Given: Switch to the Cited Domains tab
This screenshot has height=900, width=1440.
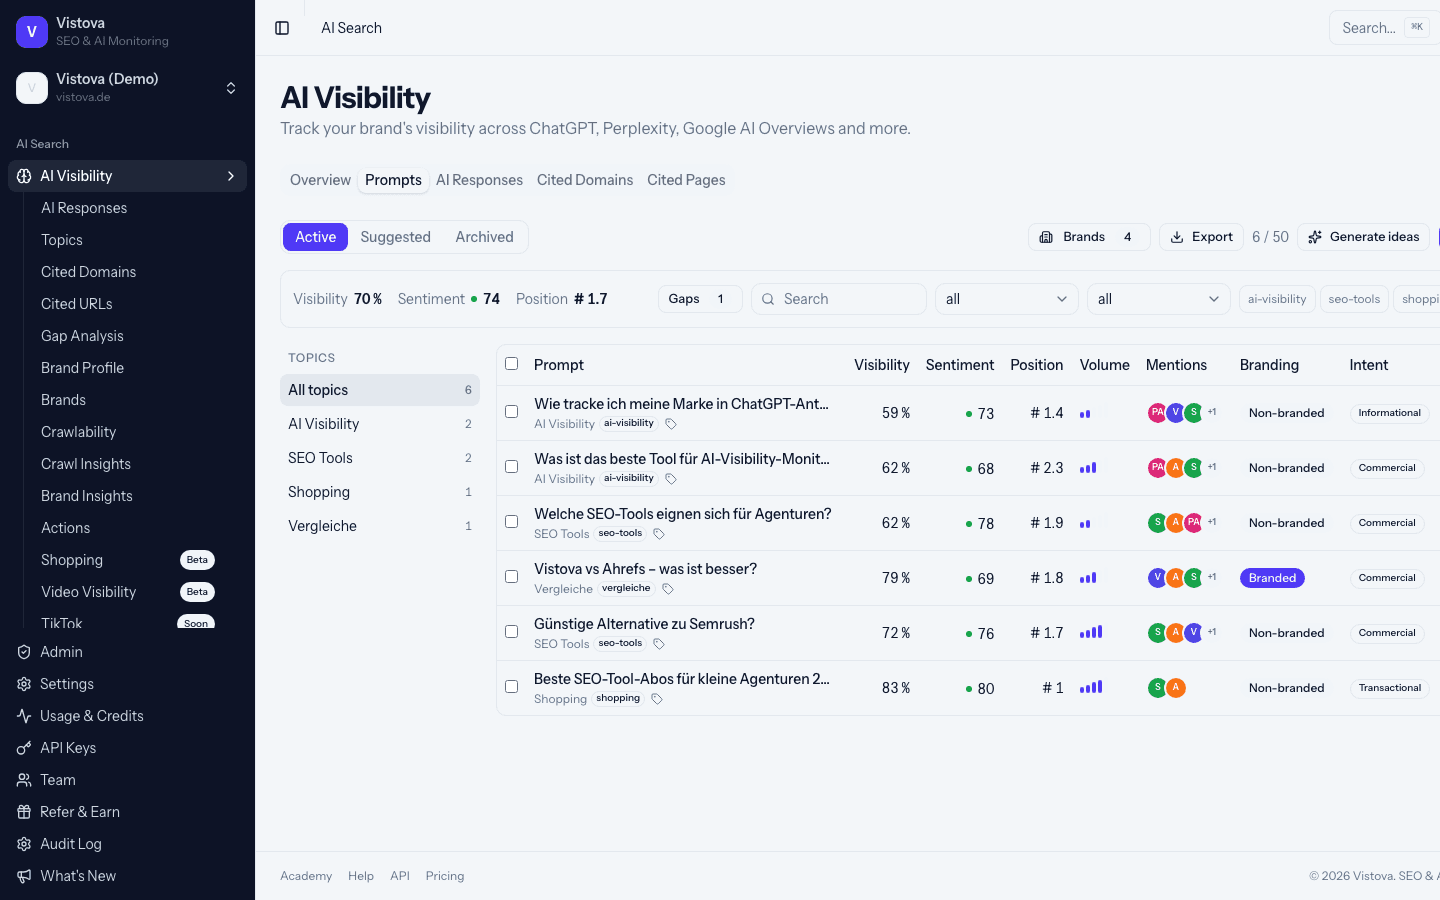Looking at the screenshot, I should tap(585, 180).
